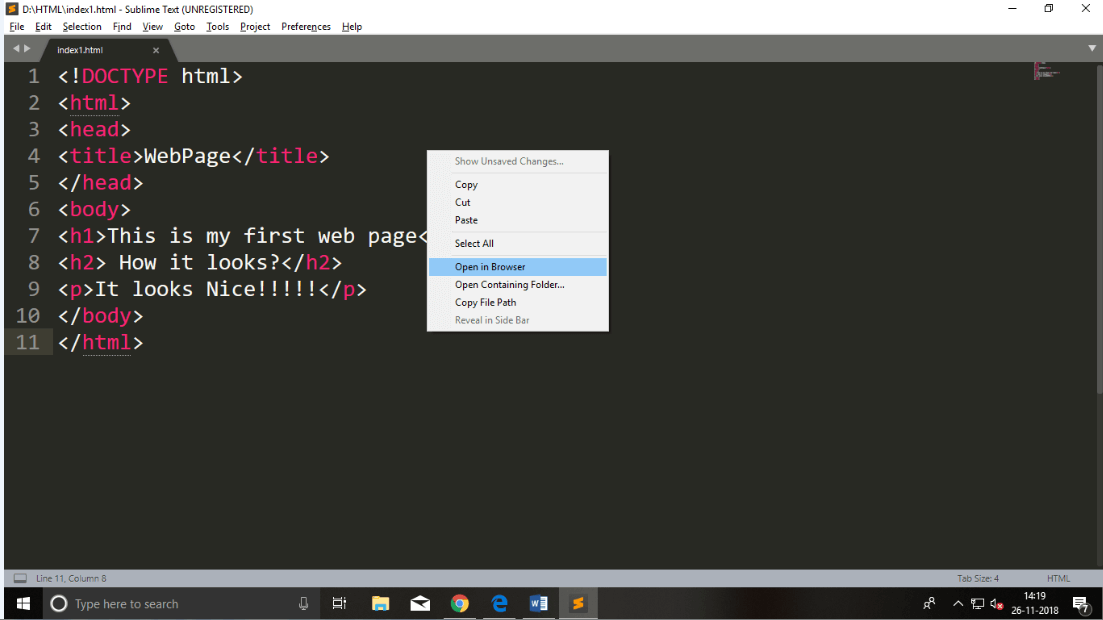
Task: Open the Find menu
Action: coord(122,27)
